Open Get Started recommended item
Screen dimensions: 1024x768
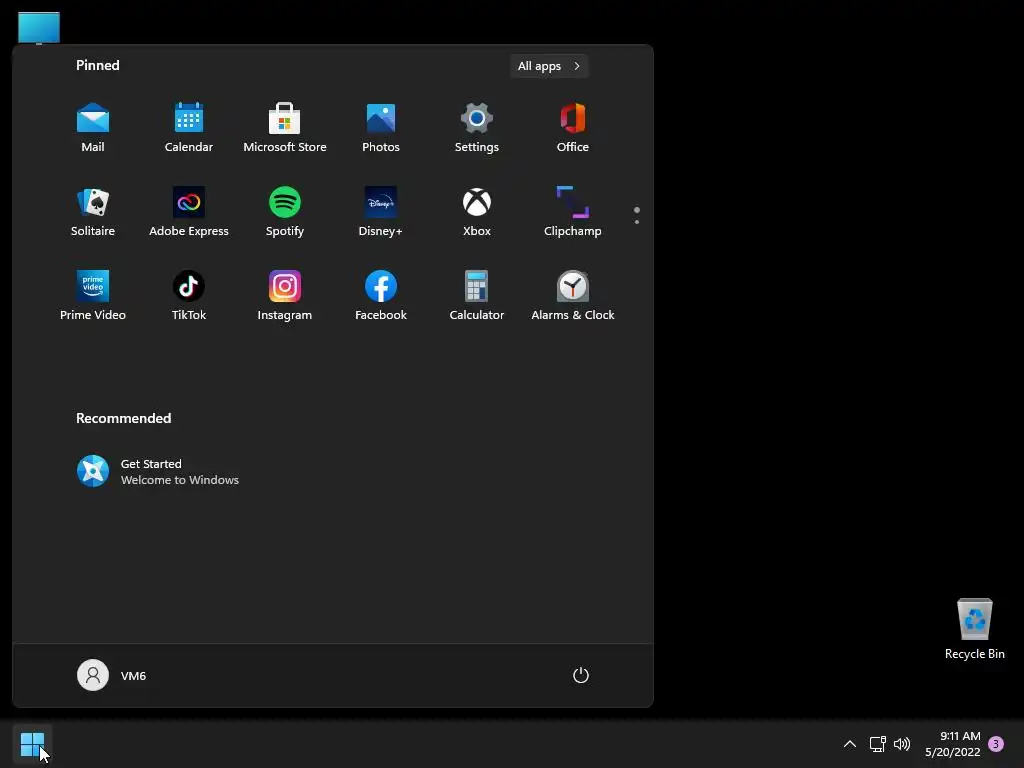[158, 472]
